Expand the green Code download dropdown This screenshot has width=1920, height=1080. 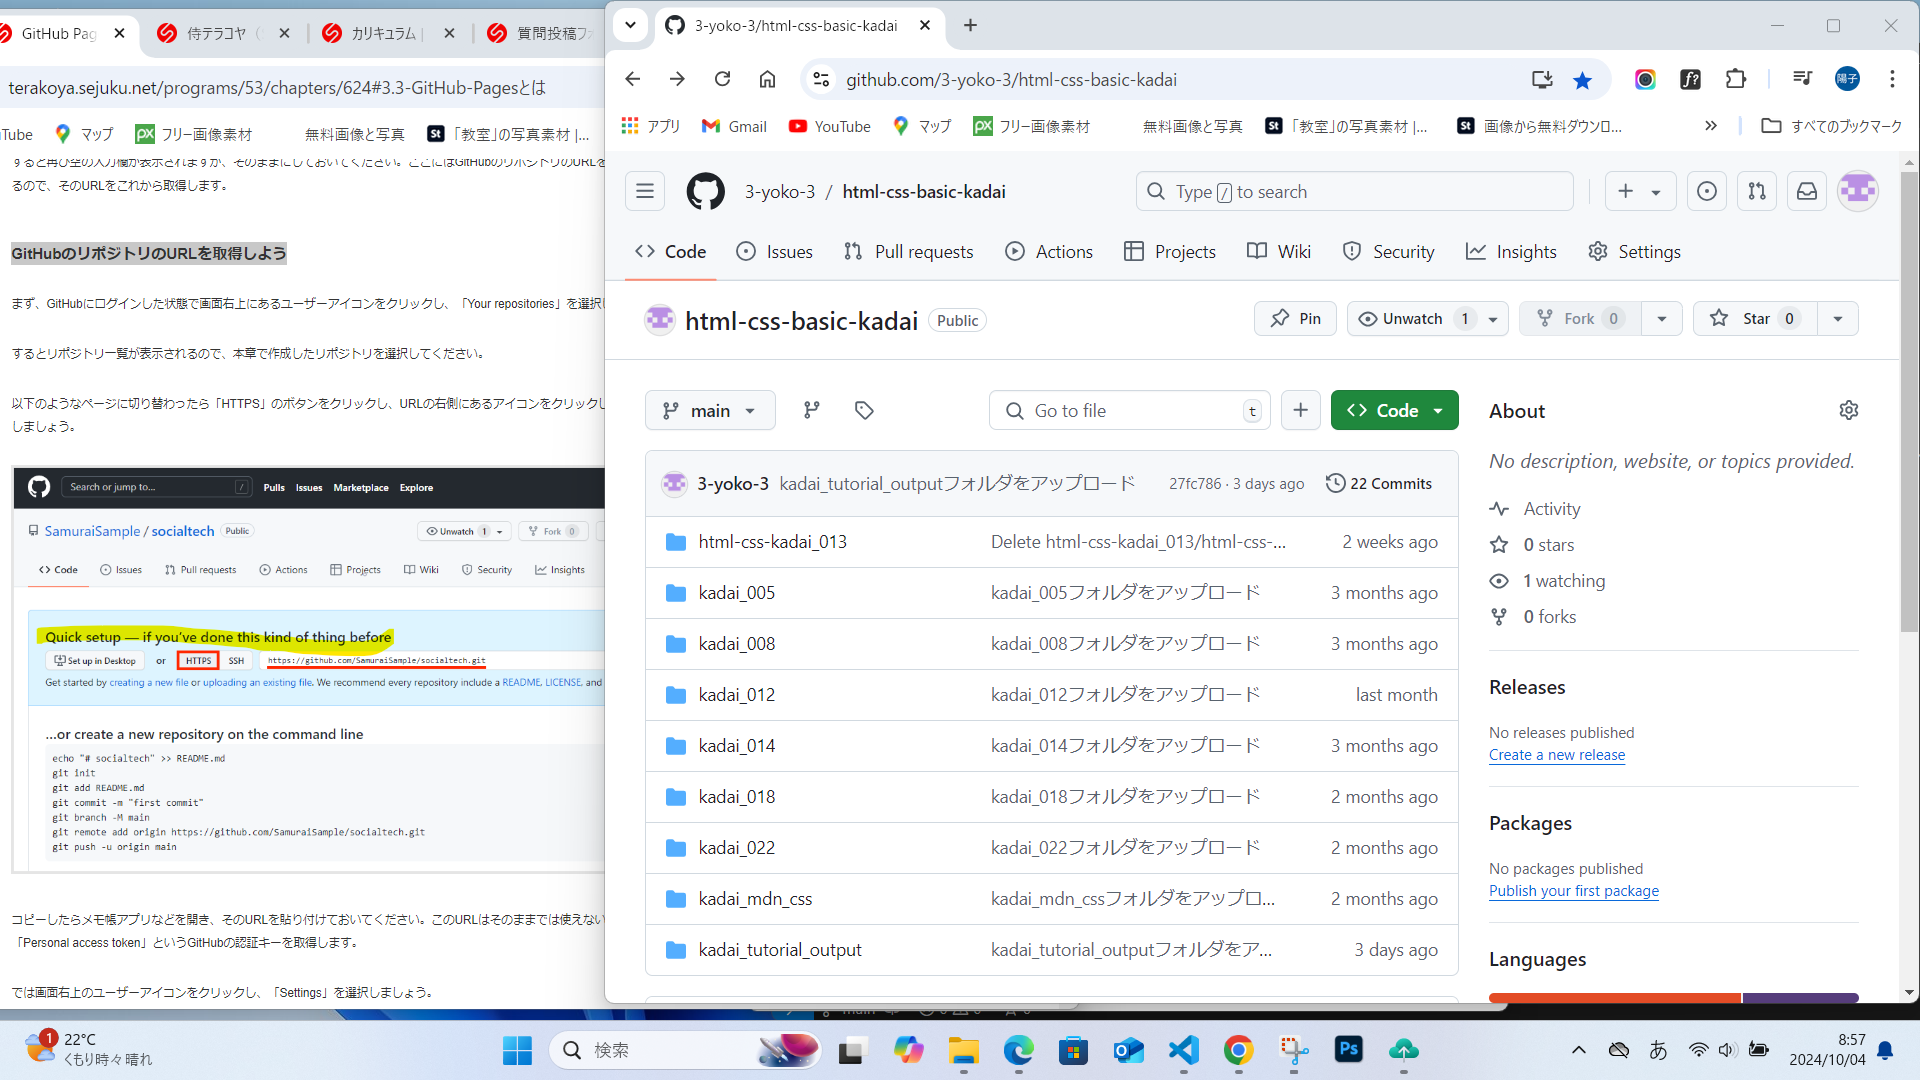[1438, 410]
